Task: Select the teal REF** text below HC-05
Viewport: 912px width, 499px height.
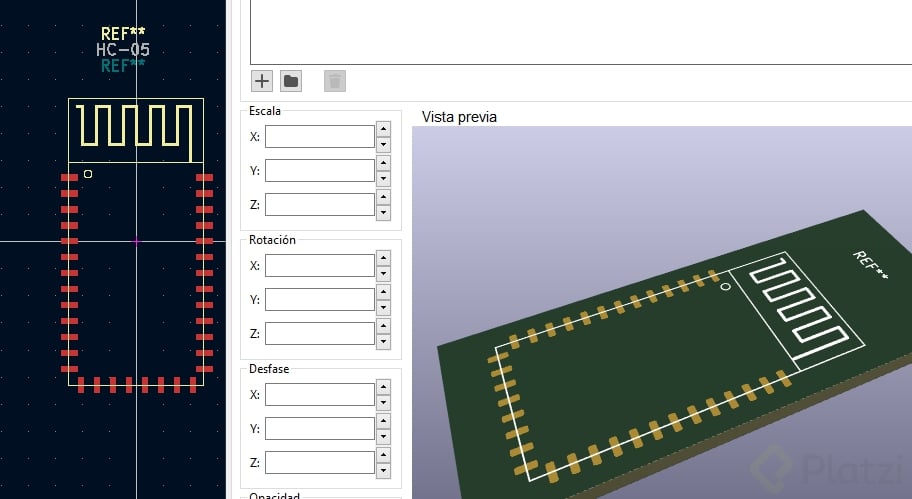Action: pyautogui.click(x=123, y=66)
